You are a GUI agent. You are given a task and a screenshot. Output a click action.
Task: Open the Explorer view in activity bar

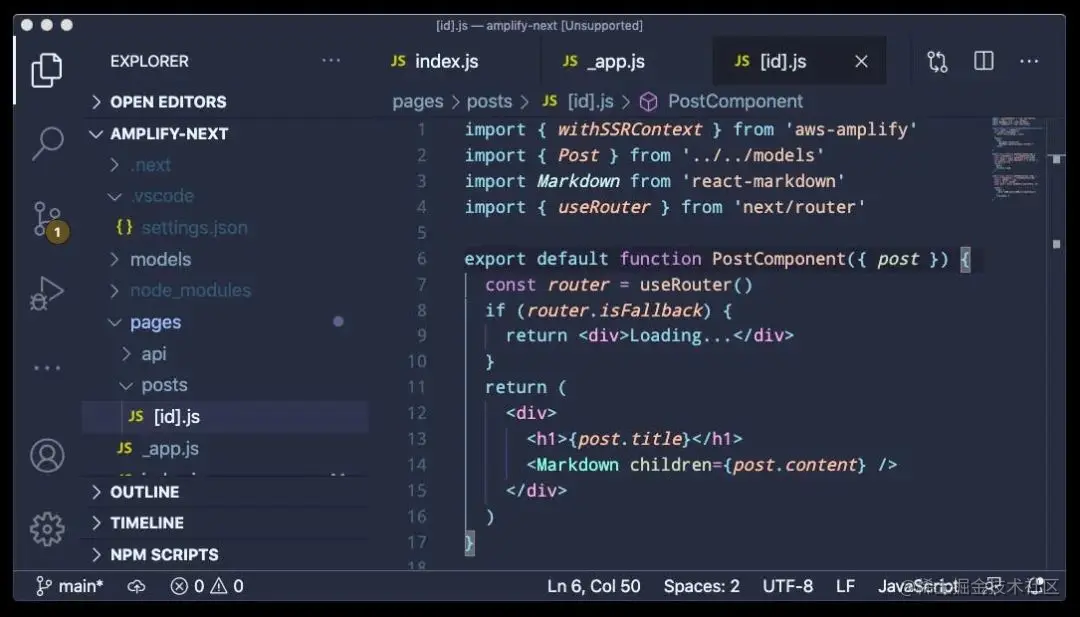[x=47, y=70]
